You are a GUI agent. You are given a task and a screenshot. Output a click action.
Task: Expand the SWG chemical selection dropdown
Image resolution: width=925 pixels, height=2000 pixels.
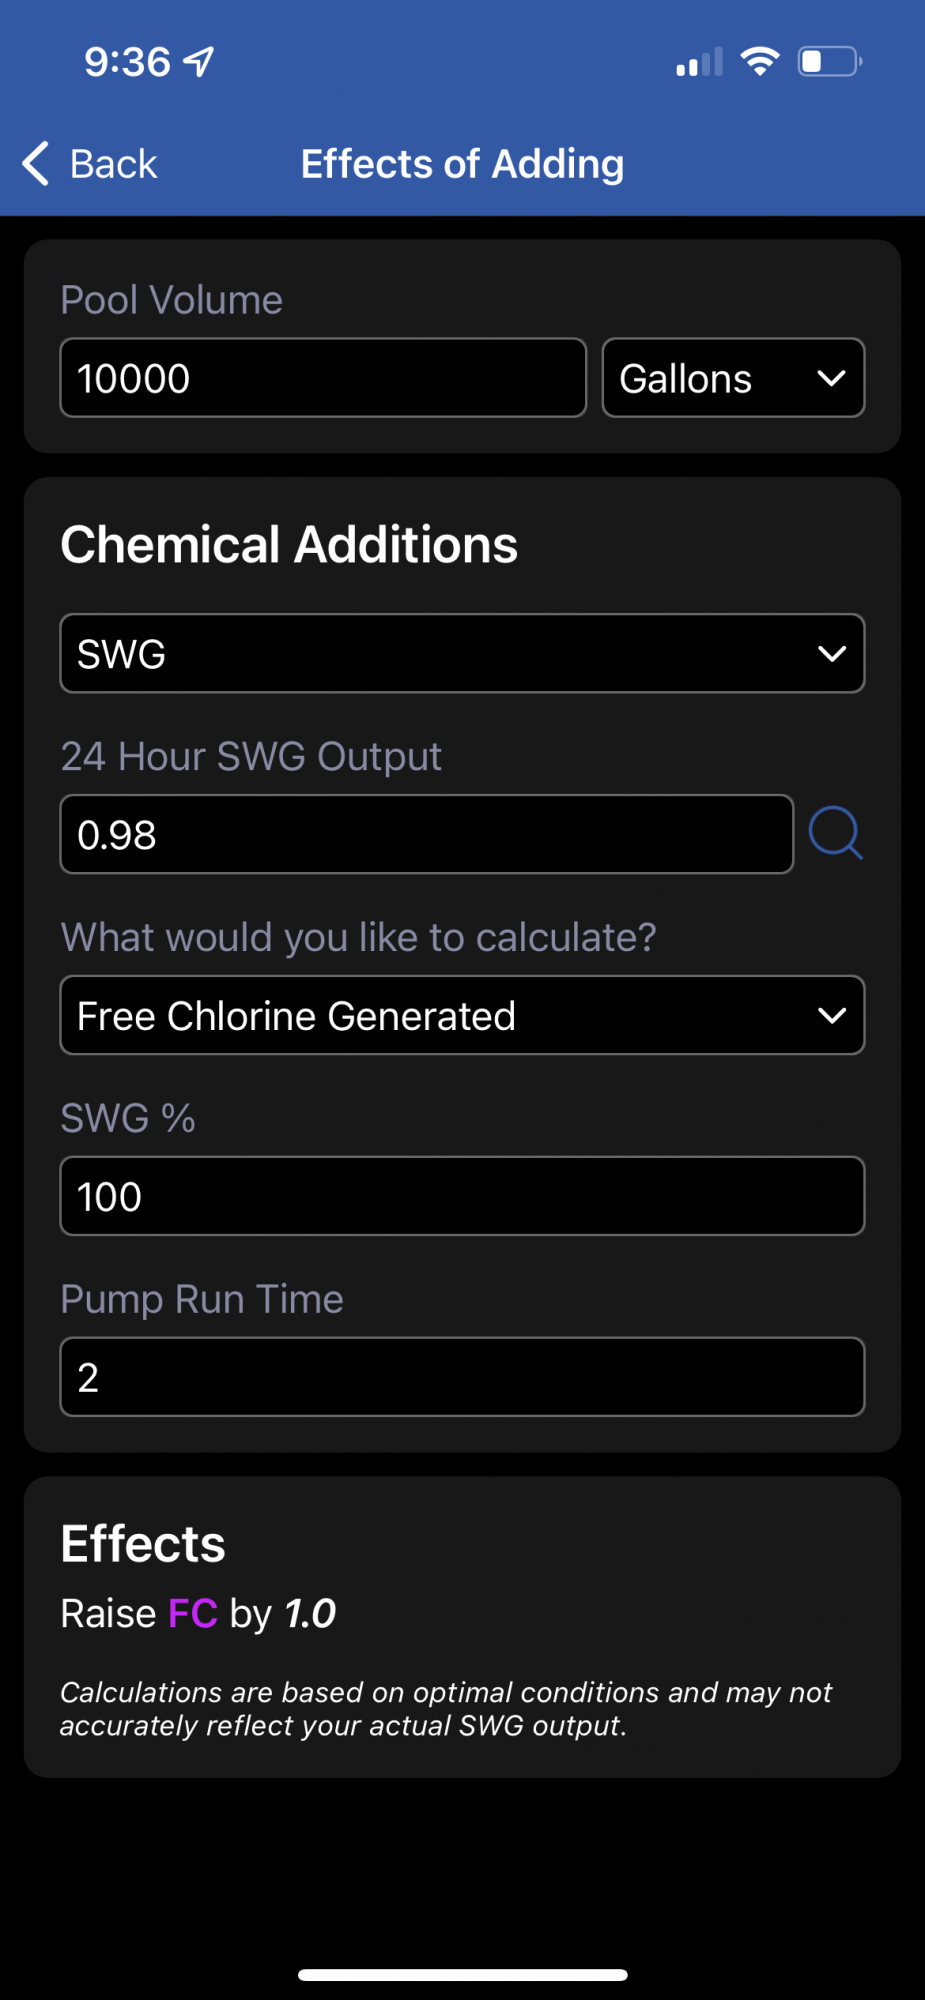(x=462, y=653)
